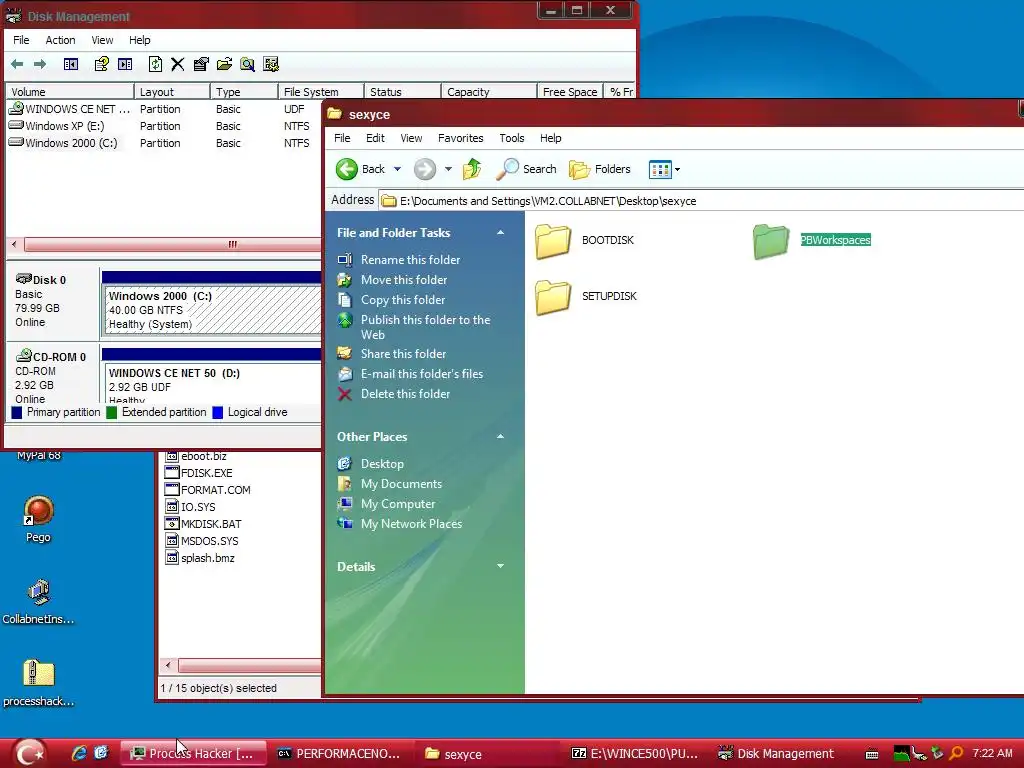This screenshot has height=768, width=1024.
Task: Go to My Computer in Other Places
Action: pos(398,504)
